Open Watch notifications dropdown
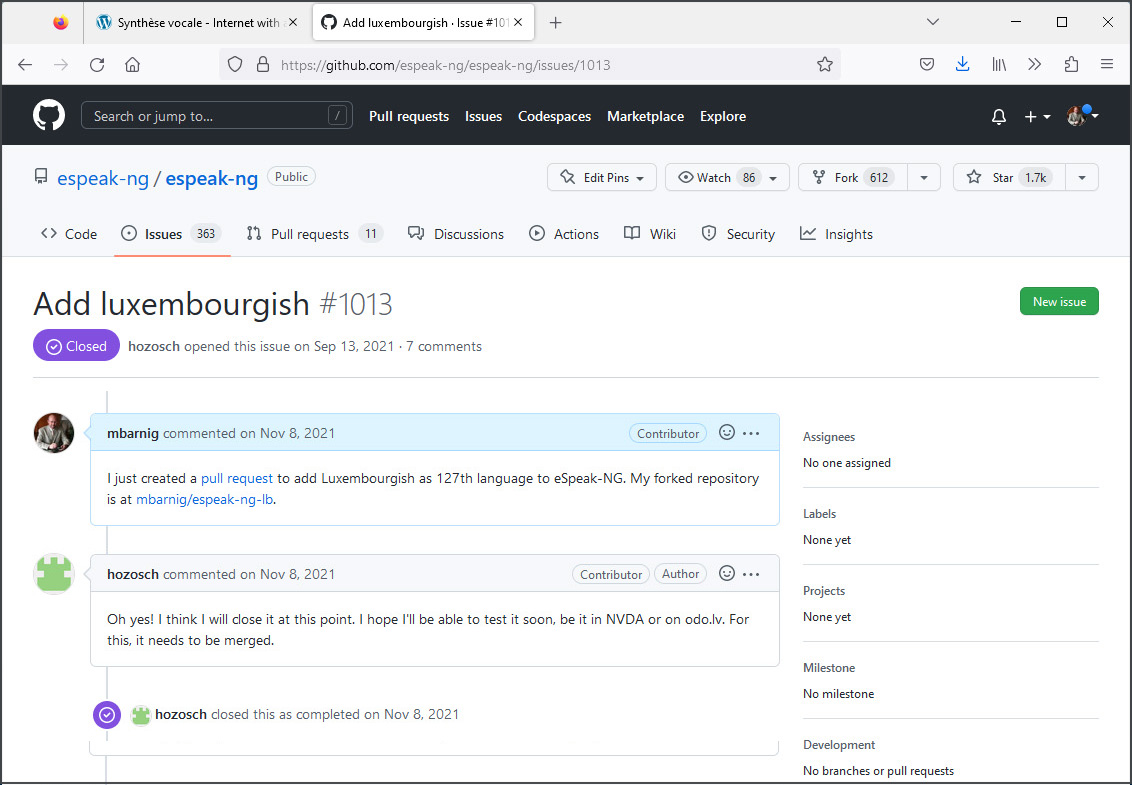The width and height of the screenshot is (1132, 785). 727,178
